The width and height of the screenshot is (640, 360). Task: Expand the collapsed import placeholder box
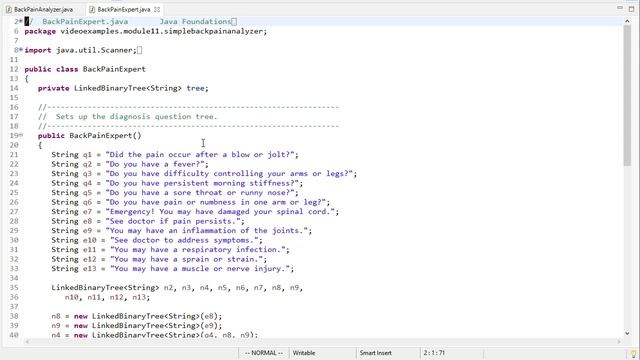[x=140, y=50]
